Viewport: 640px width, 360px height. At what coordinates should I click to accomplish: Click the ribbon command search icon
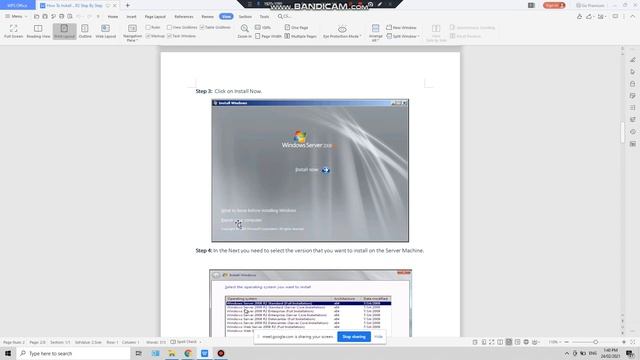click(280, 16)
